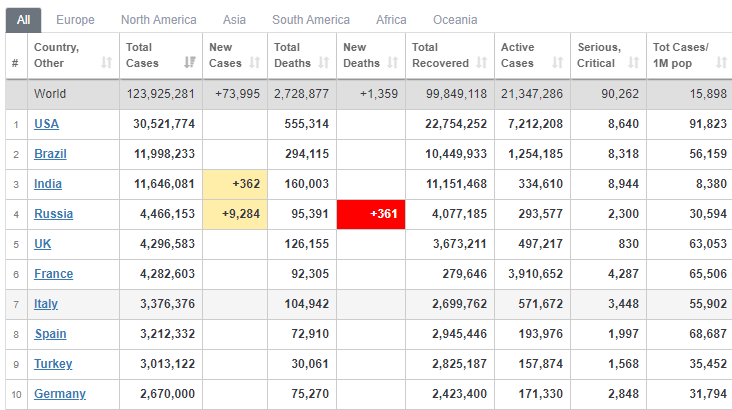Select UK total recovered 3,673,211
Viewport: 732px width, 410px height.
point(459,244)
